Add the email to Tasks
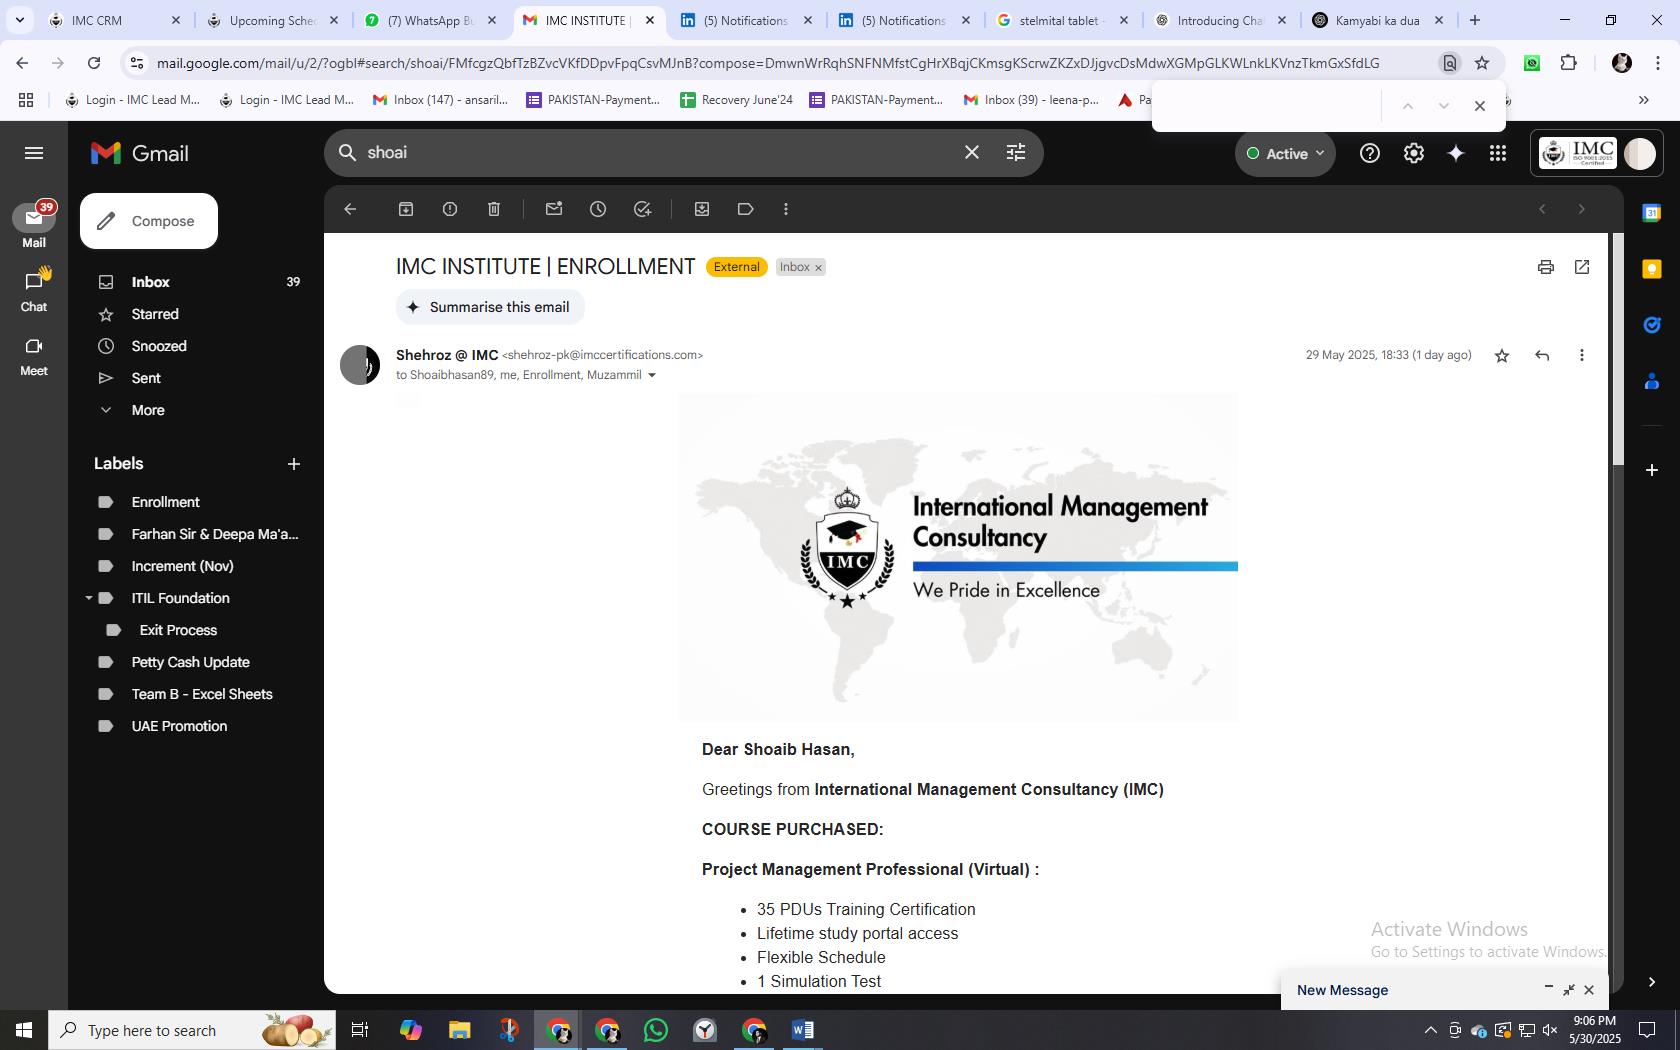1680x1050 pixels. [x=642, y=209]
